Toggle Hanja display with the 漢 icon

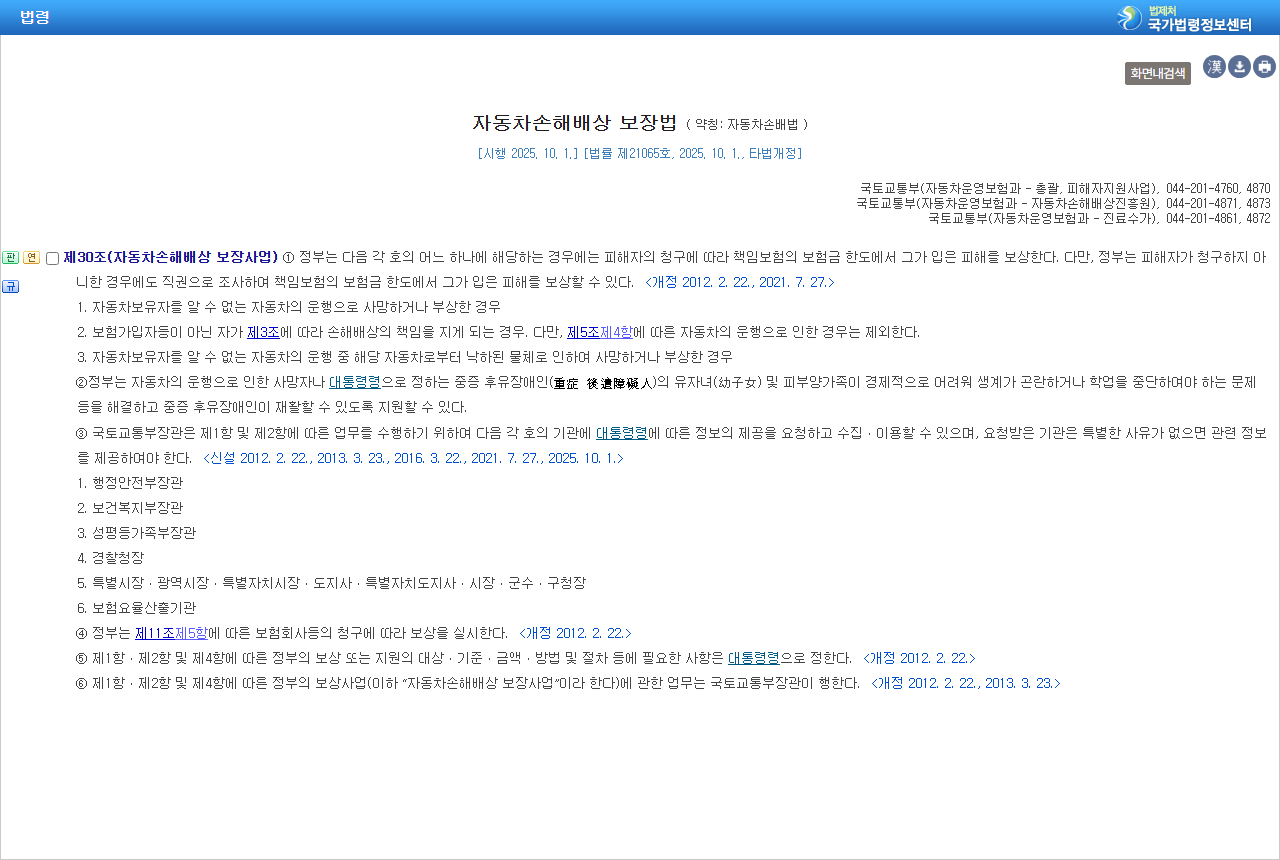click(x=1214, y=67)
